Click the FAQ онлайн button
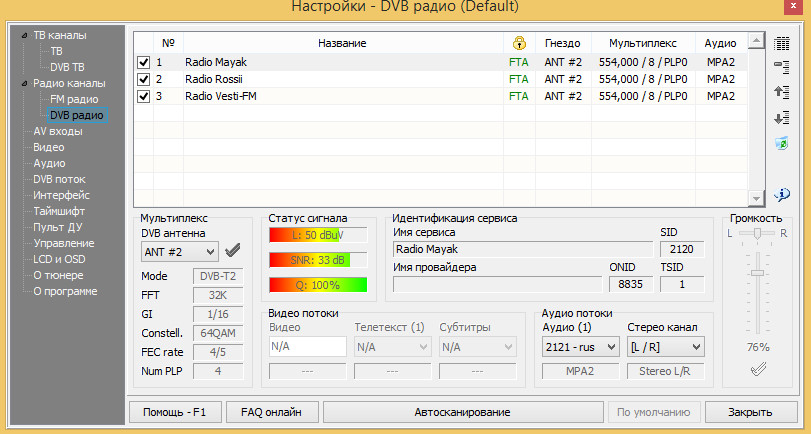This screenshot has height=434, width=811. click(x=272, y=412)
